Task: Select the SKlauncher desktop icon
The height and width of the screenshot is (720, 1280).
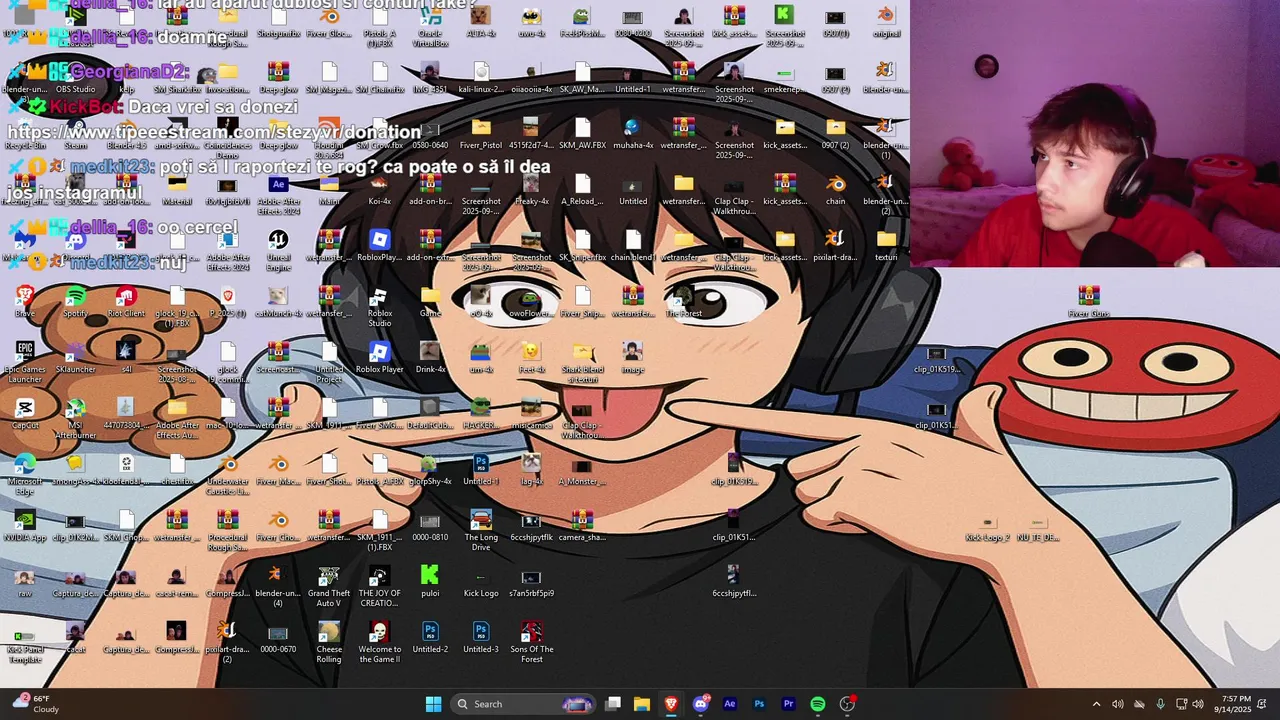Action: (x=76, y=357)
